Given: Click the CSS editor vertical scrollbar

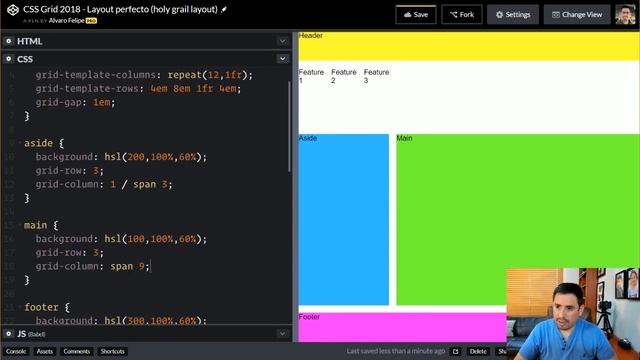Looking at the screenshot, I should [289, 127].
